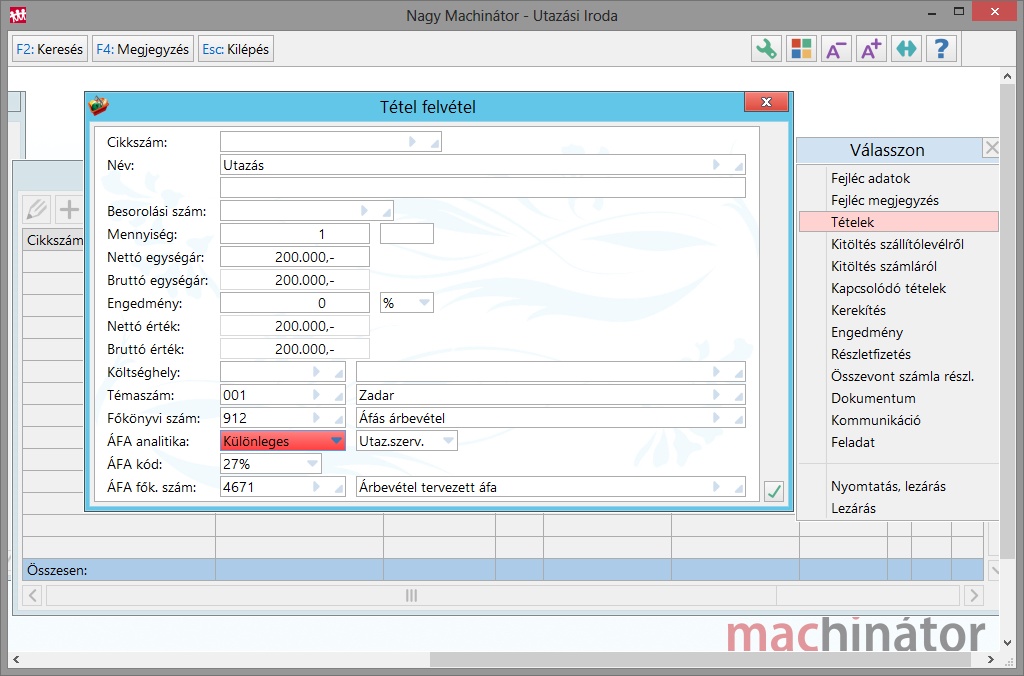Click Főkönyvi szám 912 lookup arrow
1024x676 pixels.
pyautogui.click(x=316, y=418)
